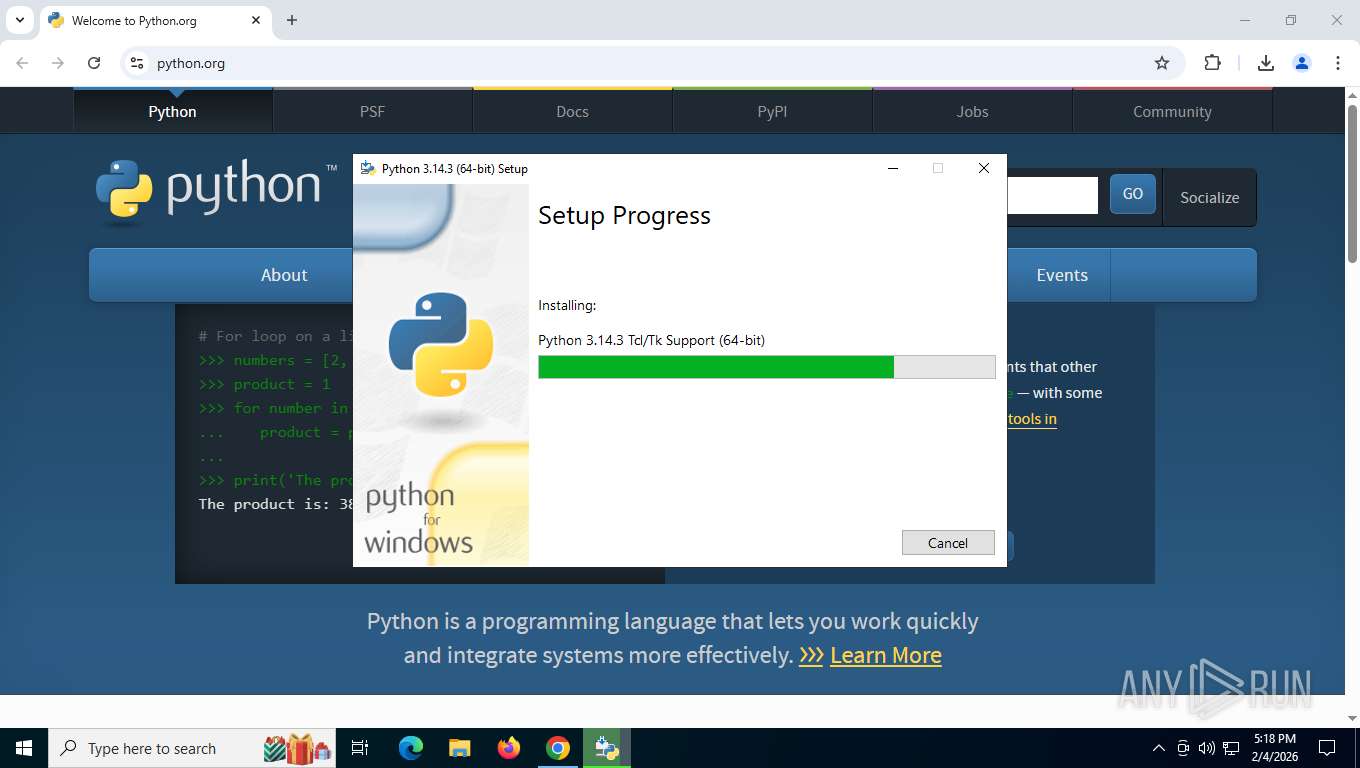Open the Docs navigation tab
The height and width of the screenshot is (768, 1360).
click(x=573, y=111)
